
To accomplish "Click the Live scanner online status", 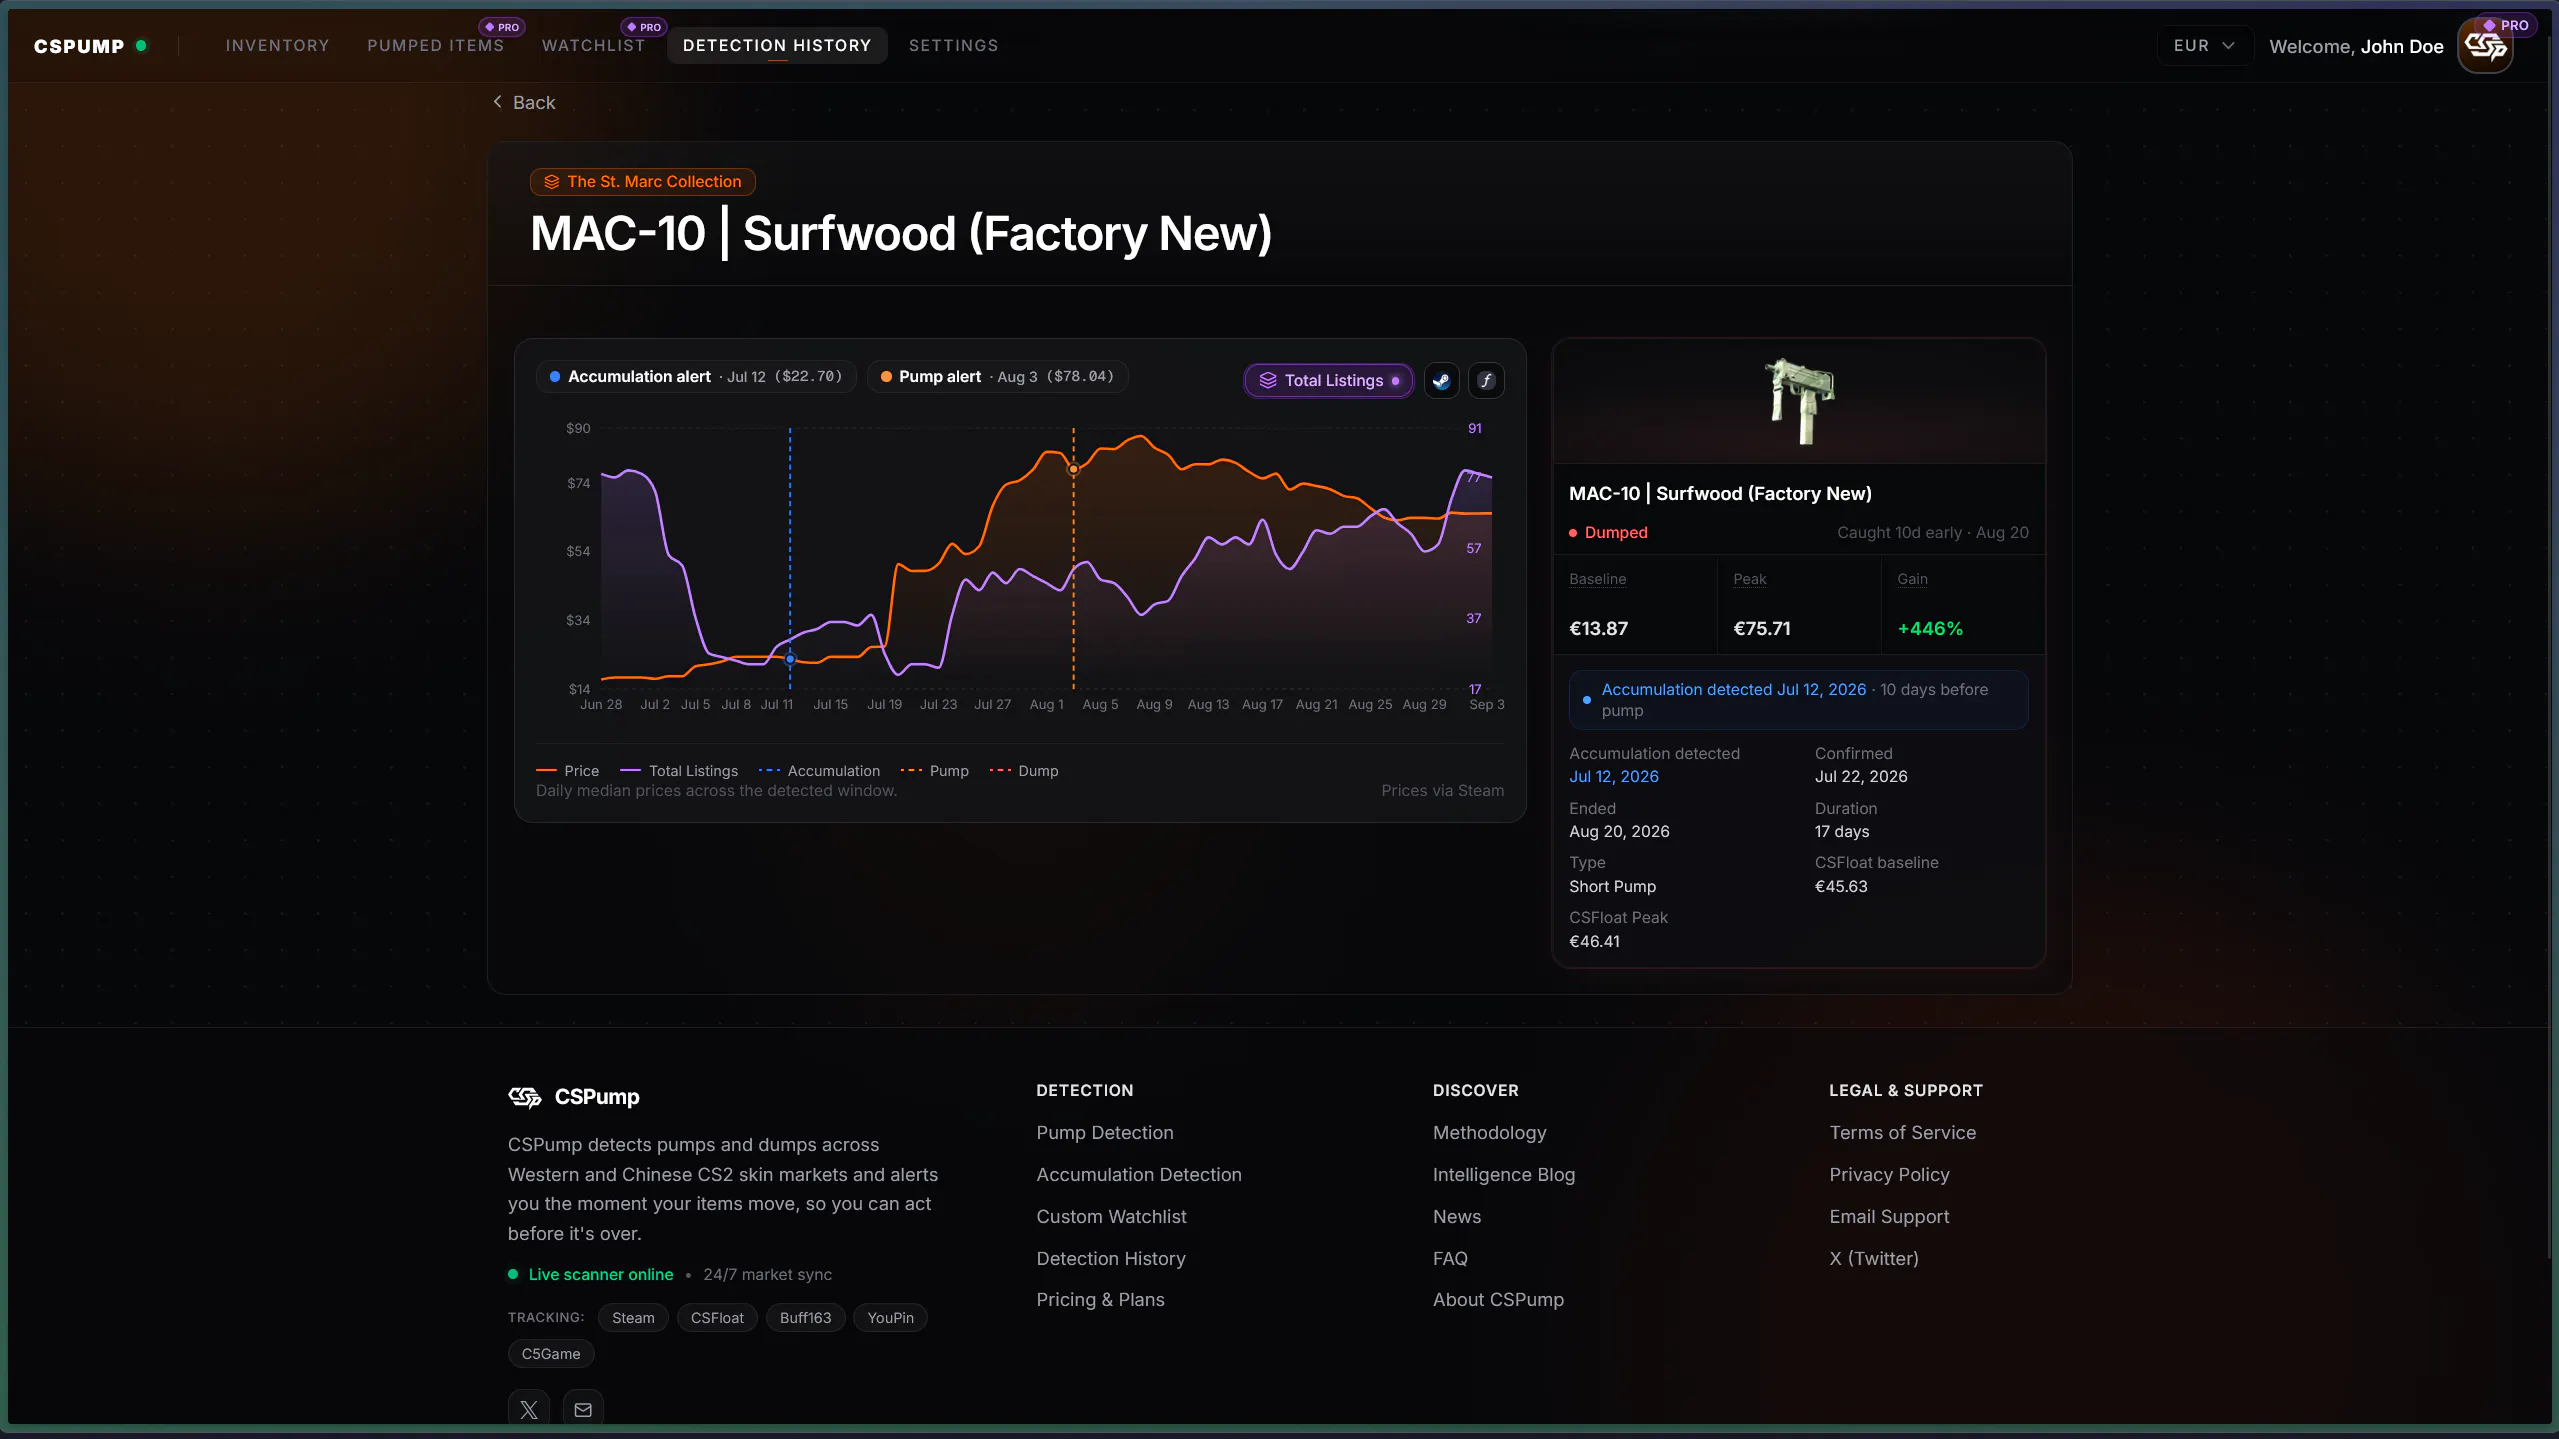I will pos(590,1274).
